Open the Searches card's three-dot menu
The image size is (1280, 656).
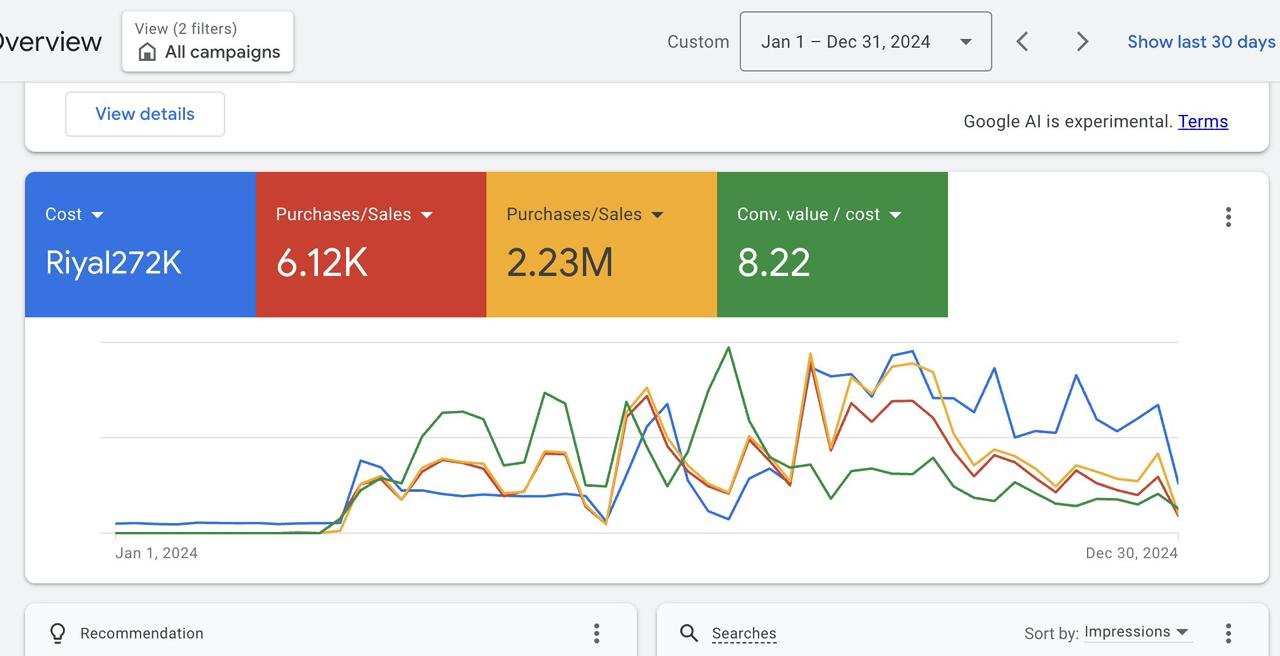point(1228,633)
